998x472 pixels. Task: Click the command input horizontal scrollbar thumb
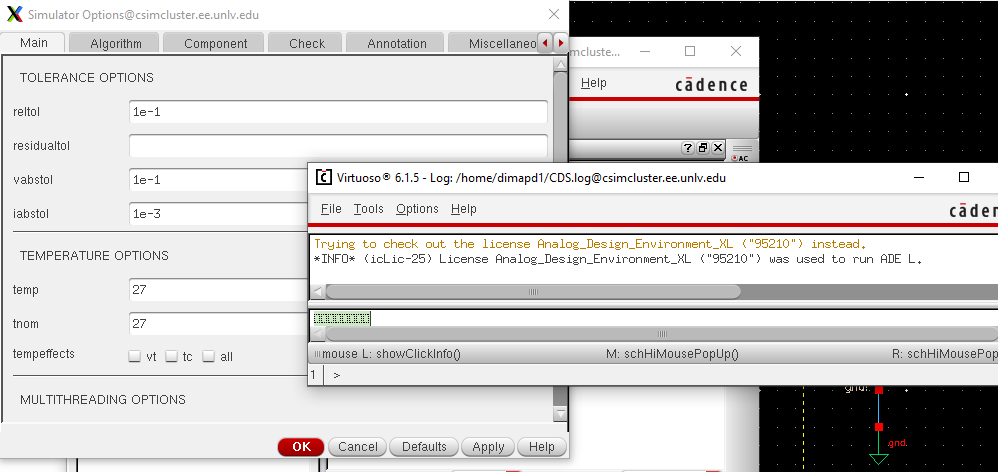tap(662, 334)
